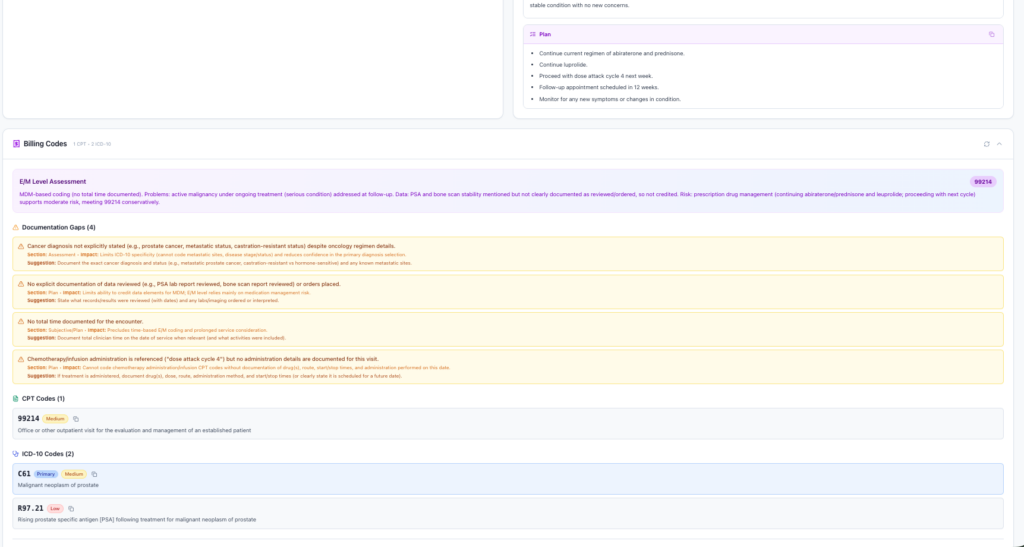Viewport: 1024px width, 547px height.
Task: Copy the Plan section contents
Action: click(991, 34)
